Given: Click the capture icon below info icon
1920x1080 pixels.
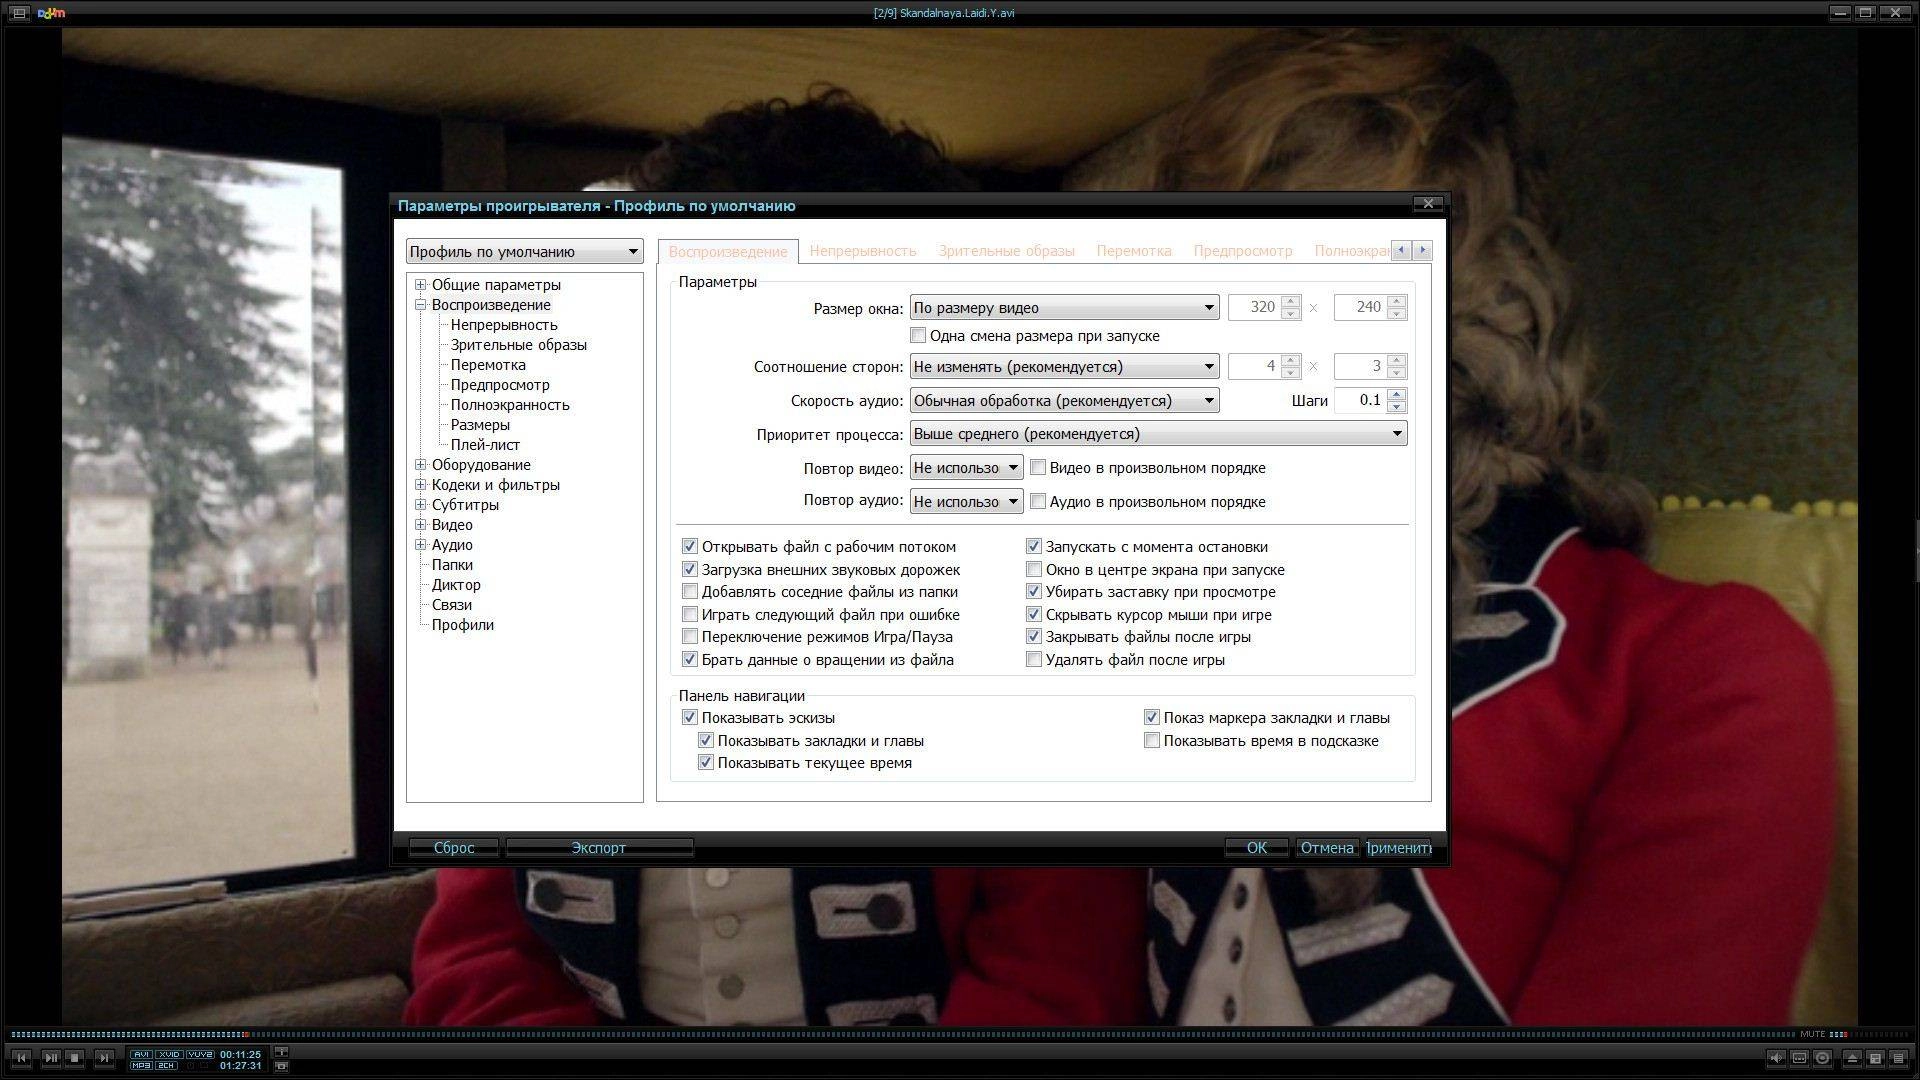Looking at the screenshot, I should click(282, 1066).
